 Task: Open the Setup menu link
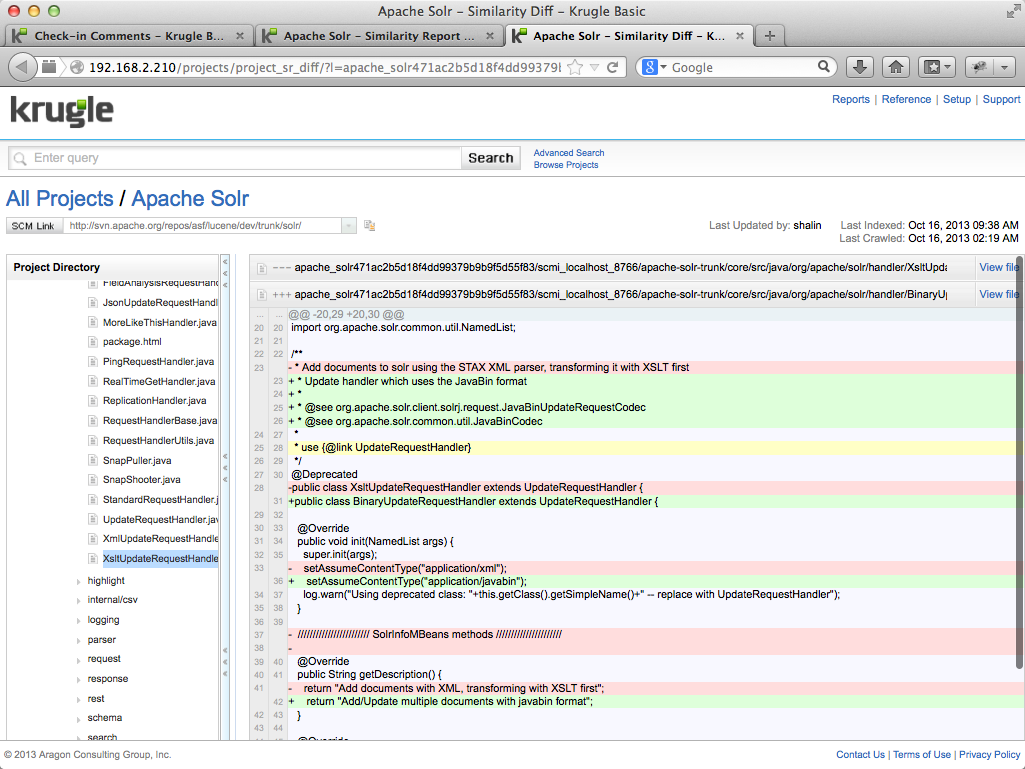coord(956,99)
